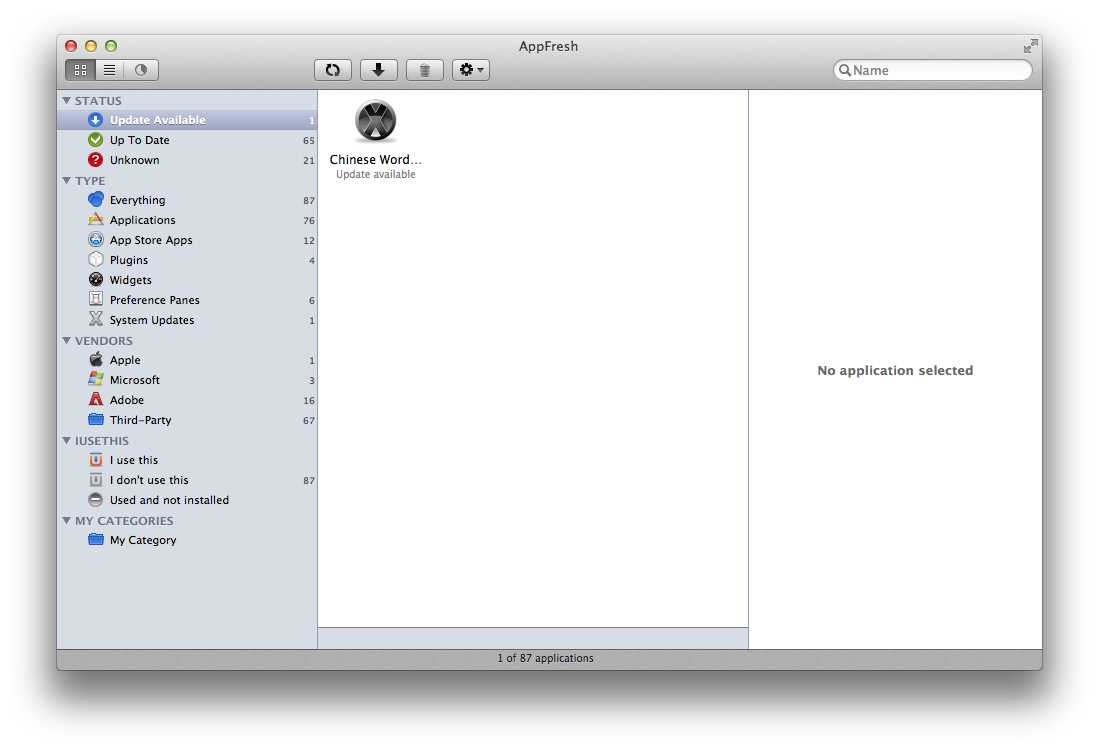Filter by App Store Apps
Screen dimensions: 1099x749
pos(187,240)
